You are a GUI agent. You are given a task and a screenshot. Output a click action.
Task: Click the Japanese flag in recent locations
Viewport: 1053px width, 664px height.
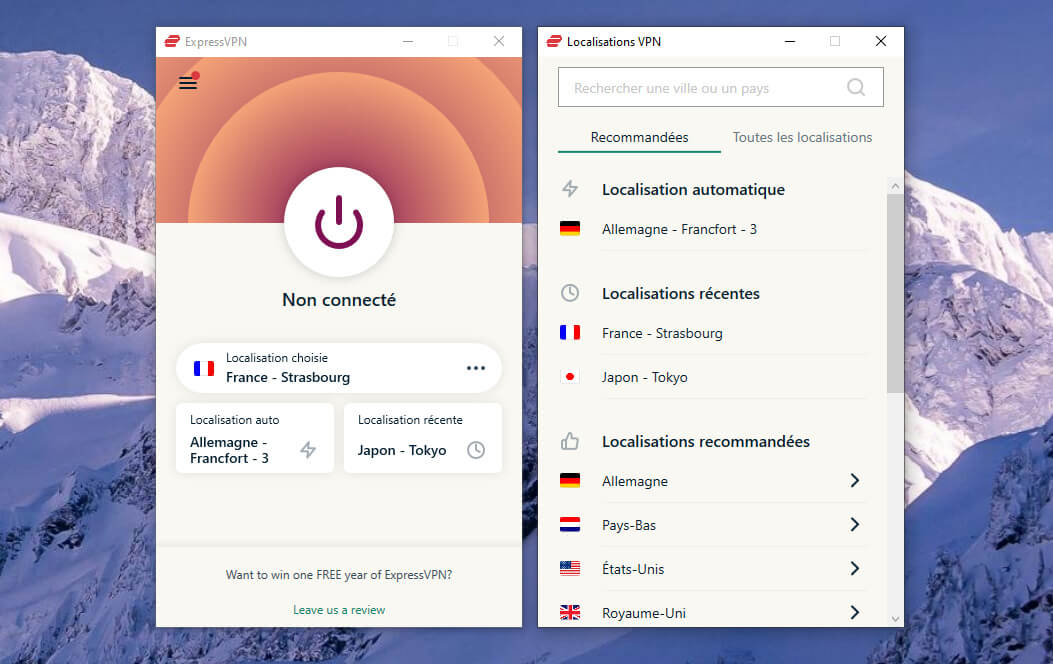pos(569,377)
